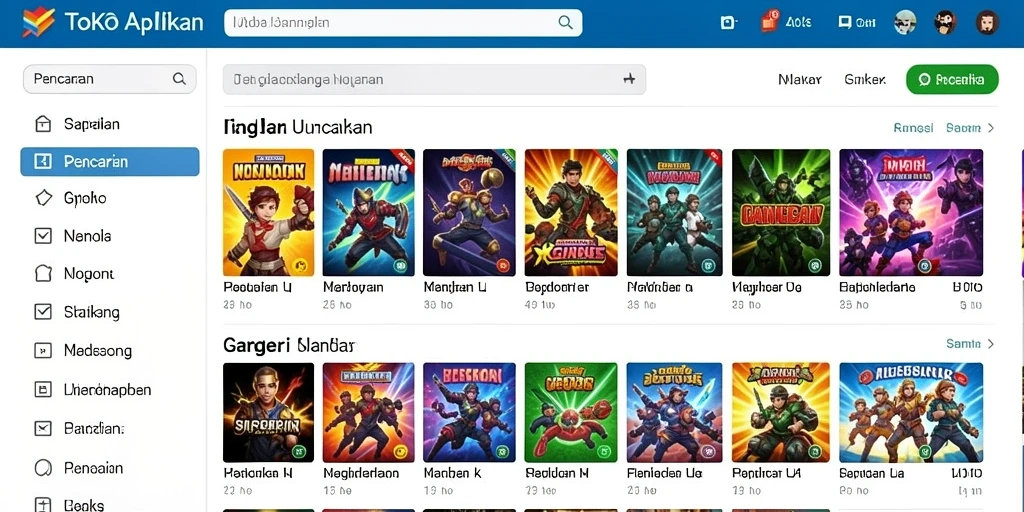Open the Penthcar UA game thumbnail
The height and width of the screenshot is (512, 1024).
click(x=780, y=412)
